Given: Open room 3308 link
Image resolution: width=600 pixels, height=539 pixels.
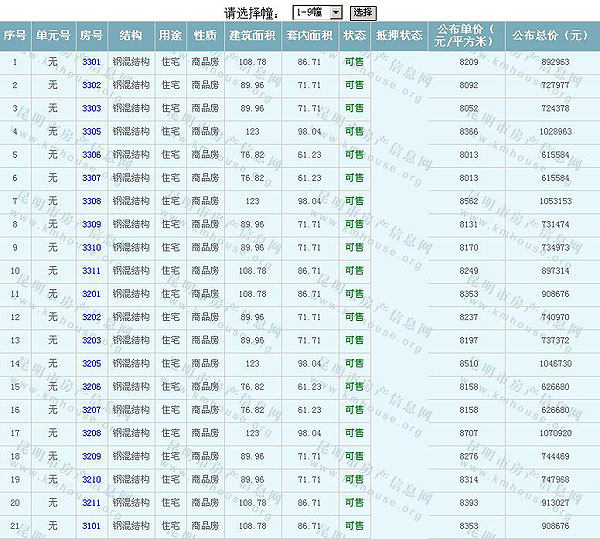Looking at the screenshot, I should click(91, 201).
